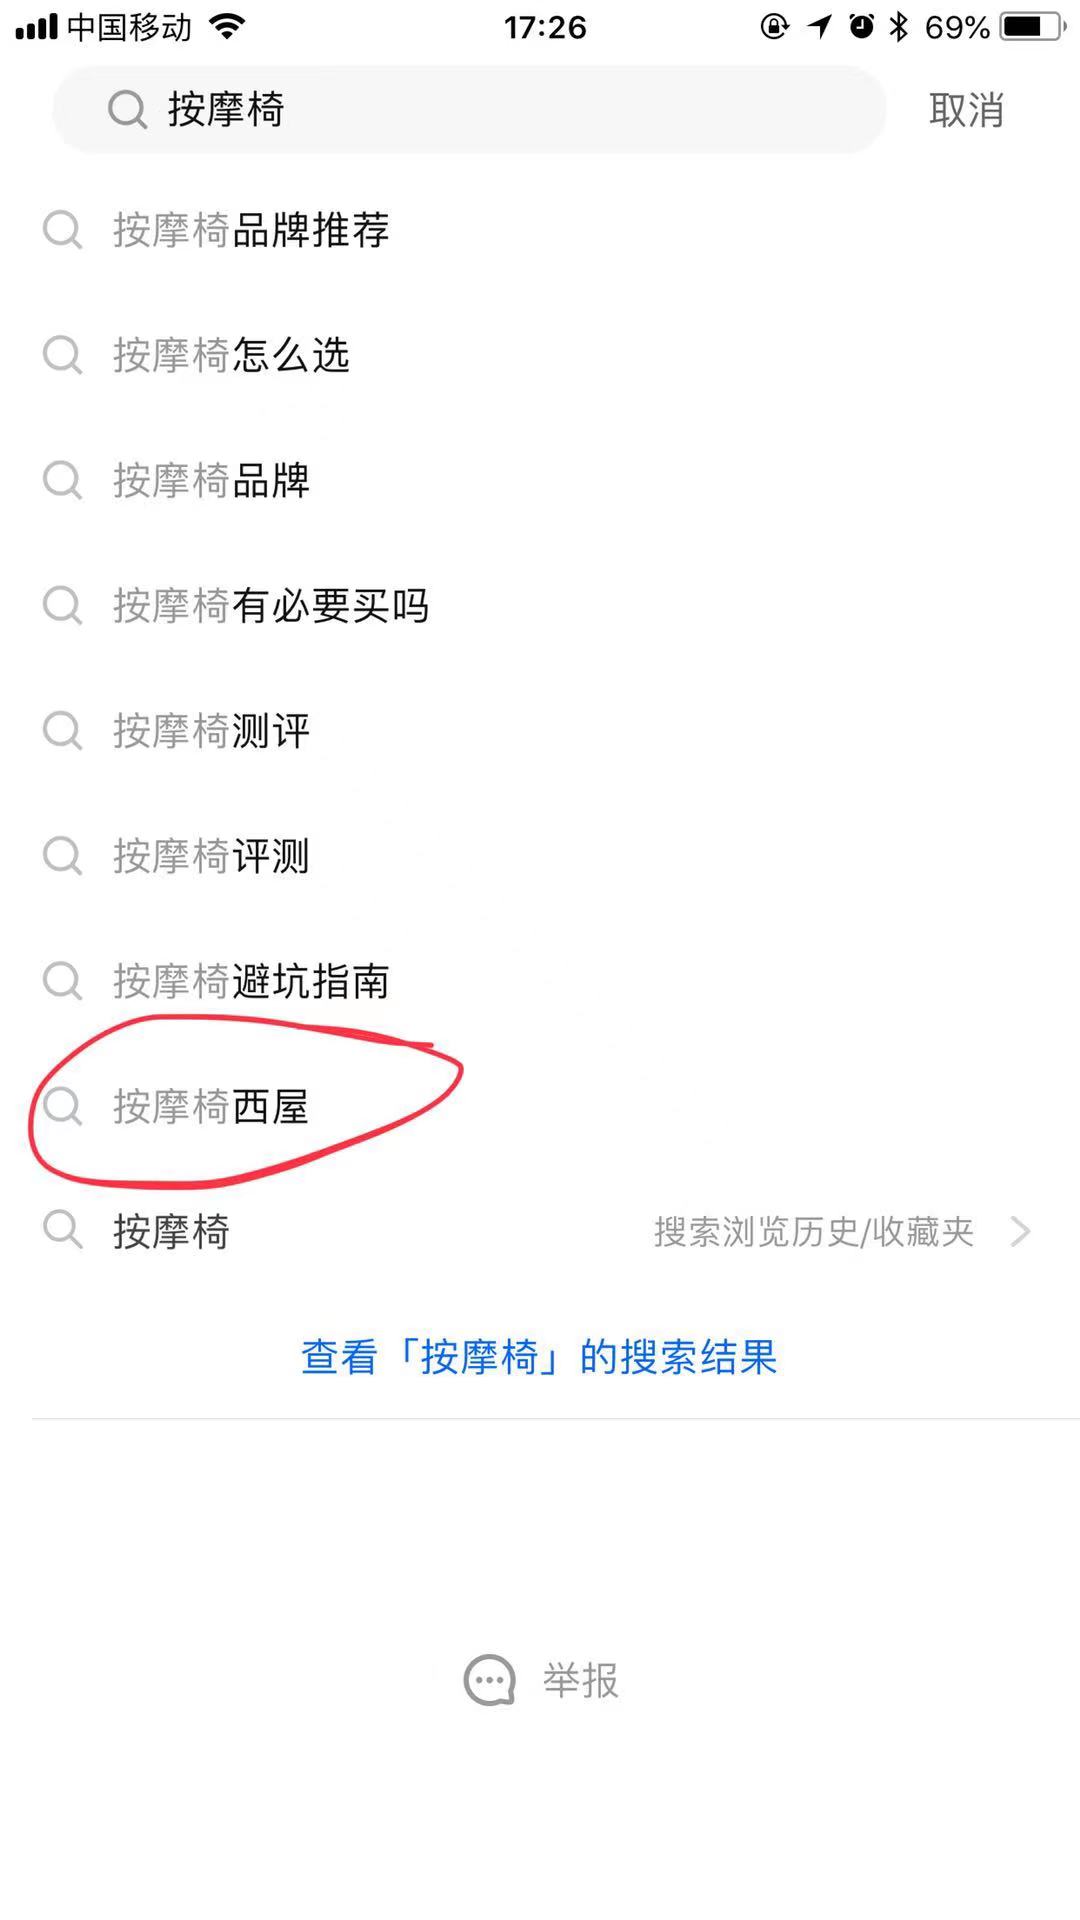This screenshot has width=1080, height=1920.
Task: Focus the 按摩椅 search input field
Action: click(500, 110)
